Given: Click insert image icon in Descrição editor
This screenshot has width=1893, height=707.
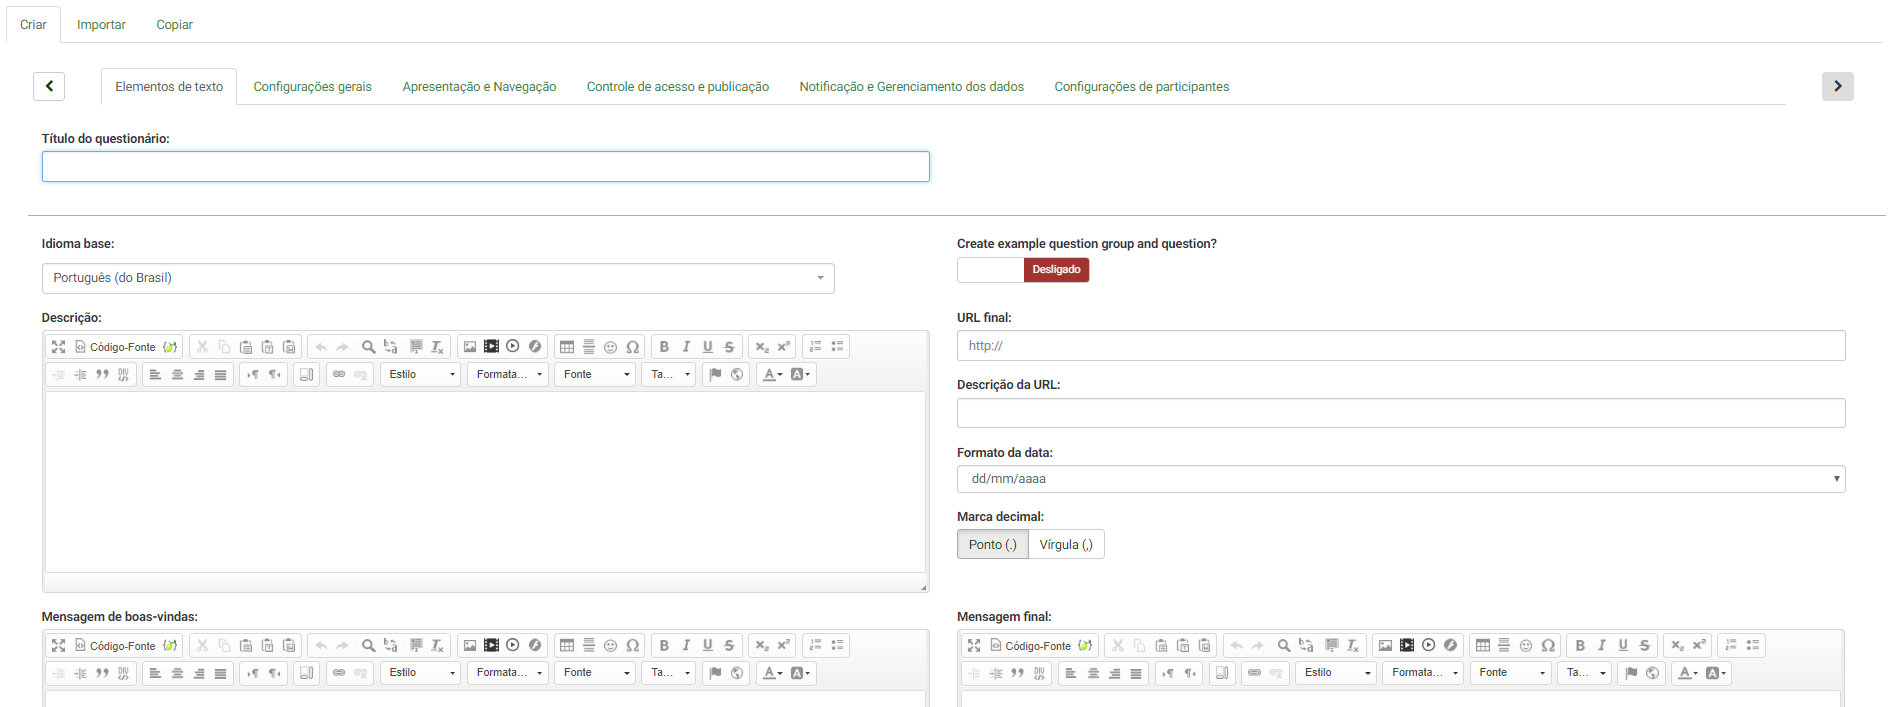Looking at the screenshot, I should tap(470, 347).
